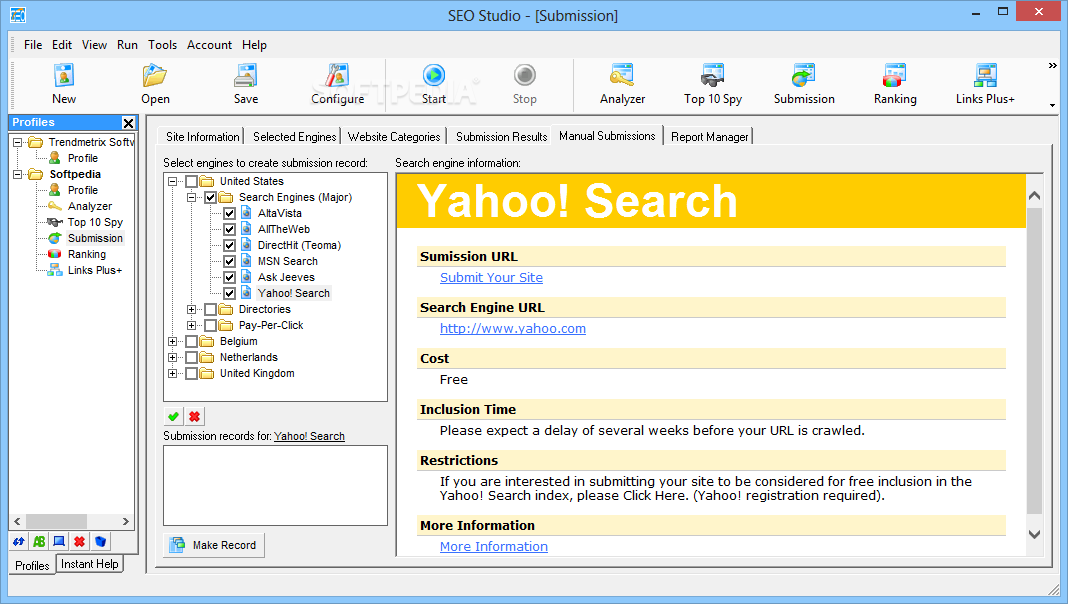Image resolution: width=1068 pixels, height=604 pixels.
Task: Open the Configure tool
Action: [337, 84]
